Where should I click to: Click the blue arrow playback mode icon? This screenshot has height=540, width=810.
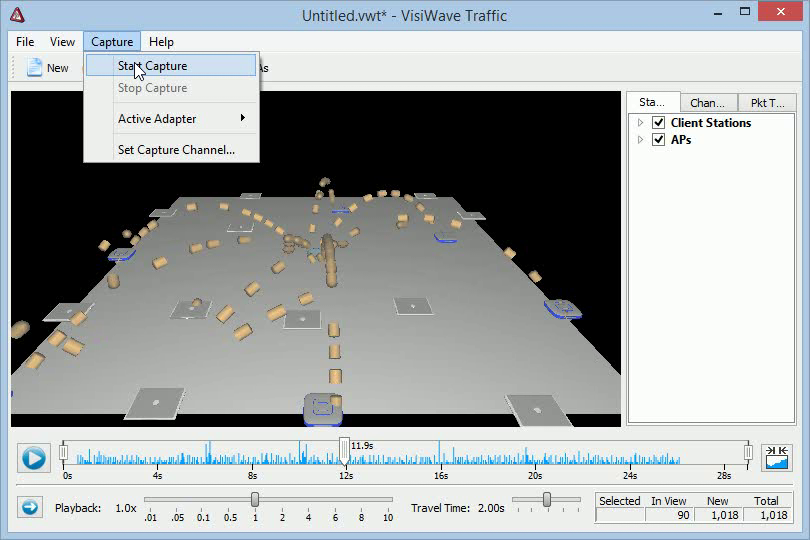30,507
